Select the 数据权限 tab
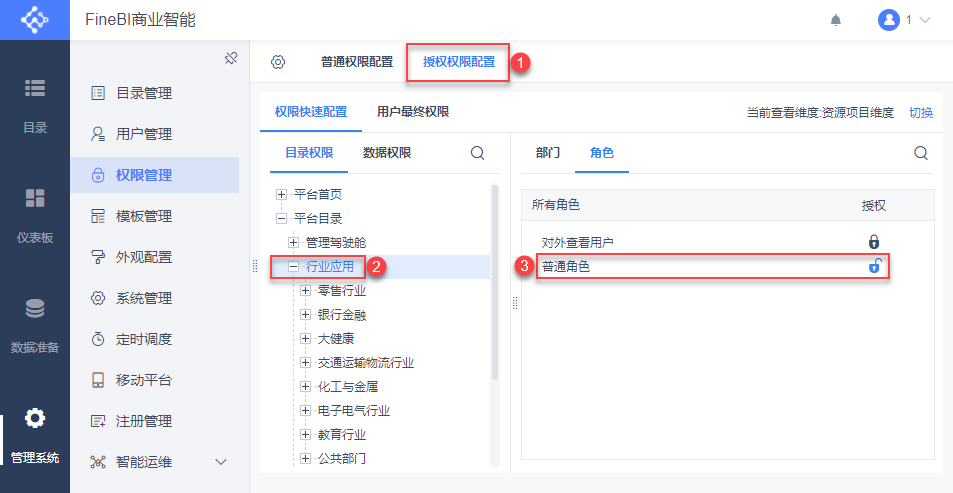Screen dimensions: 953x493 click(387, 153)
